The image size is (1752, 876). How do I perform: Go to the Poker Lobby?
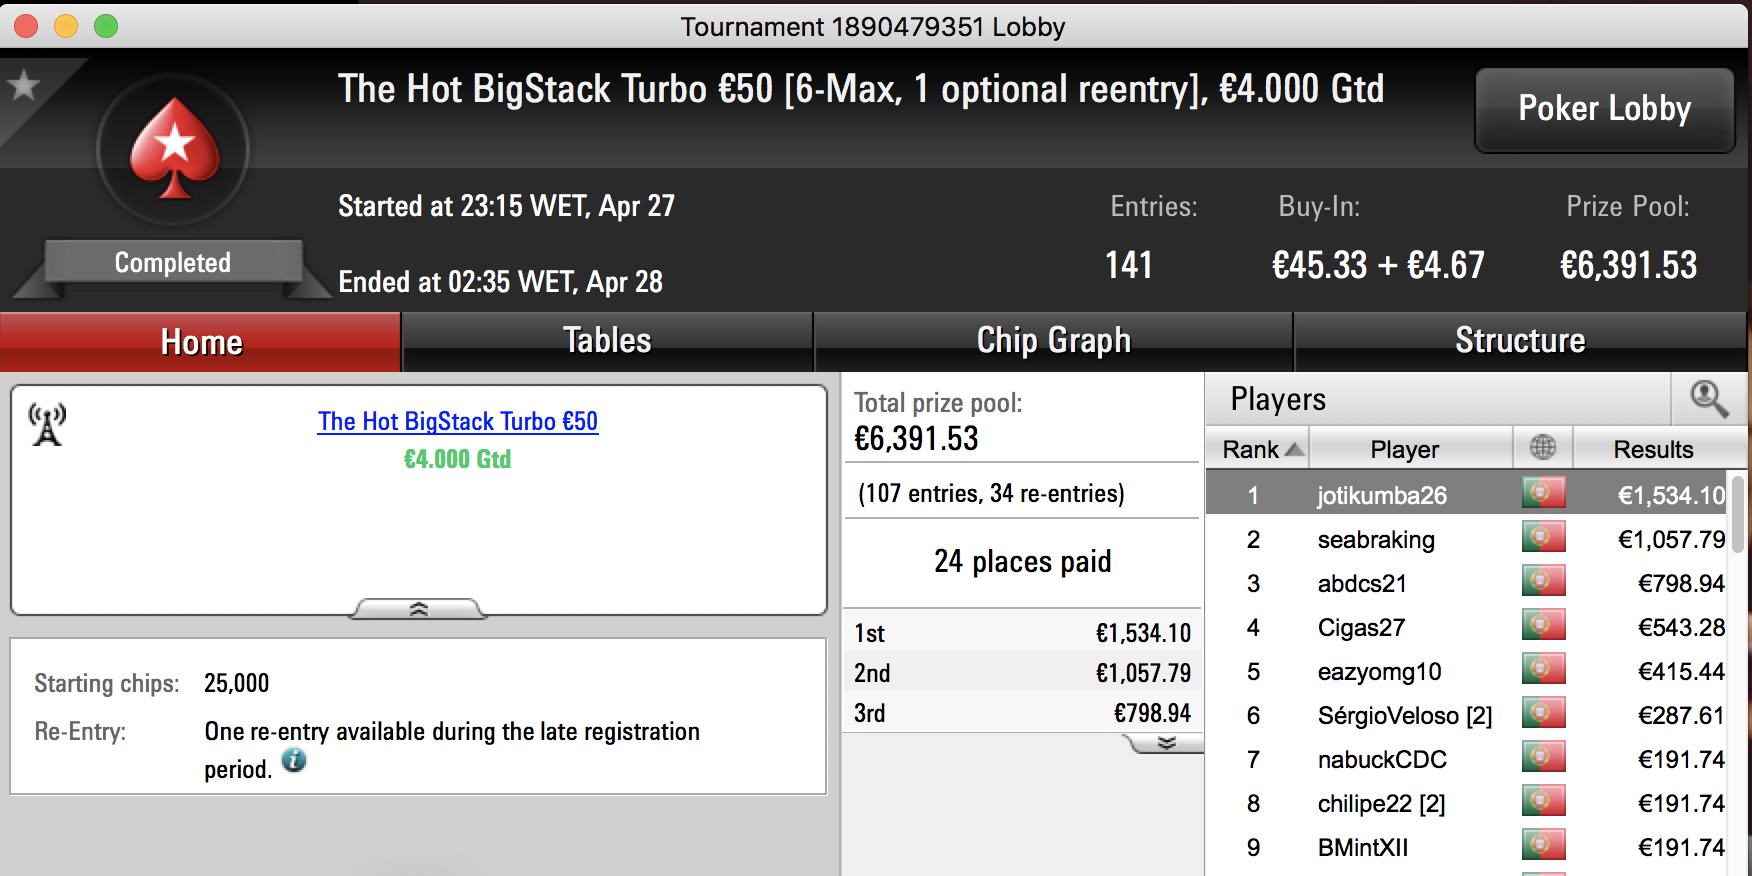[1604, 109]
